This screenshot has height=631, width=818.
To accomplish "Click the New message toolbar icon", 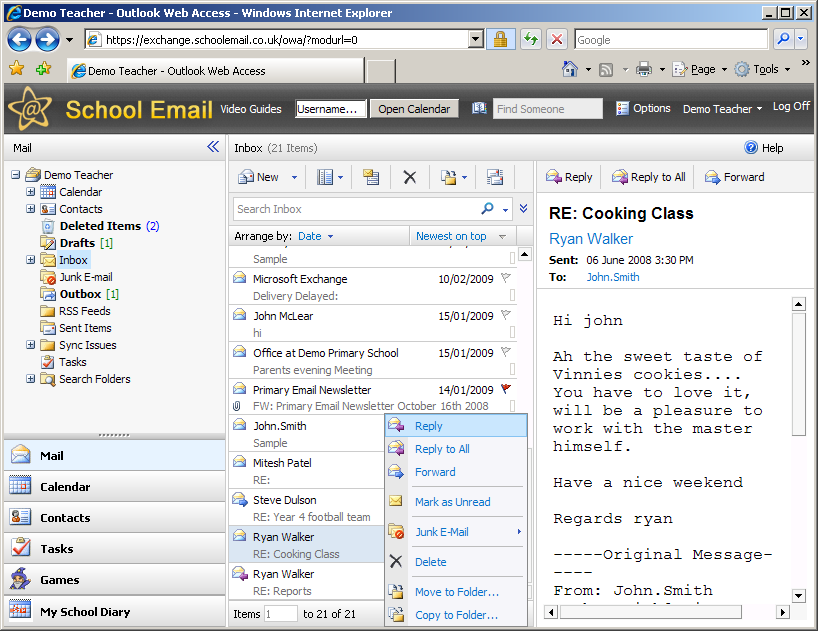I will [246, 177].
